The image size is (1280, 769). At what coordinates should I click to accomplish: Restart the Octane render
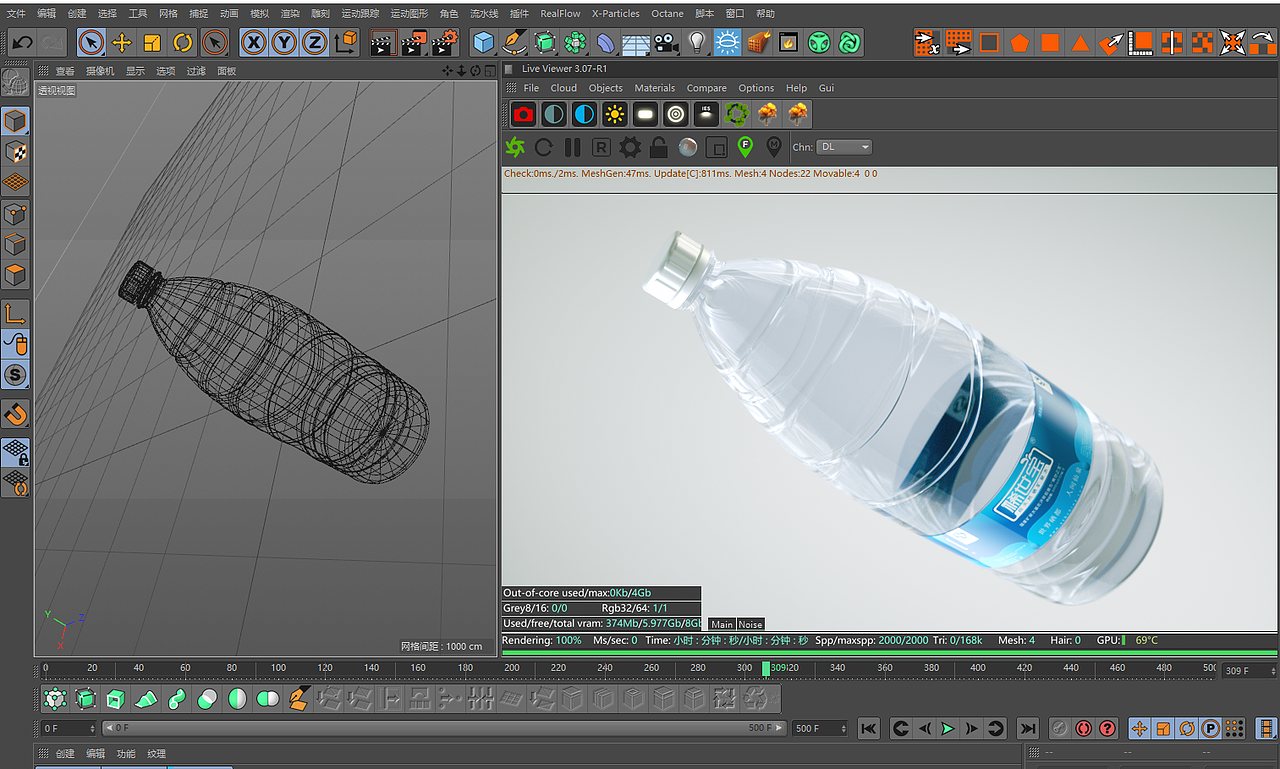[544, 147]
